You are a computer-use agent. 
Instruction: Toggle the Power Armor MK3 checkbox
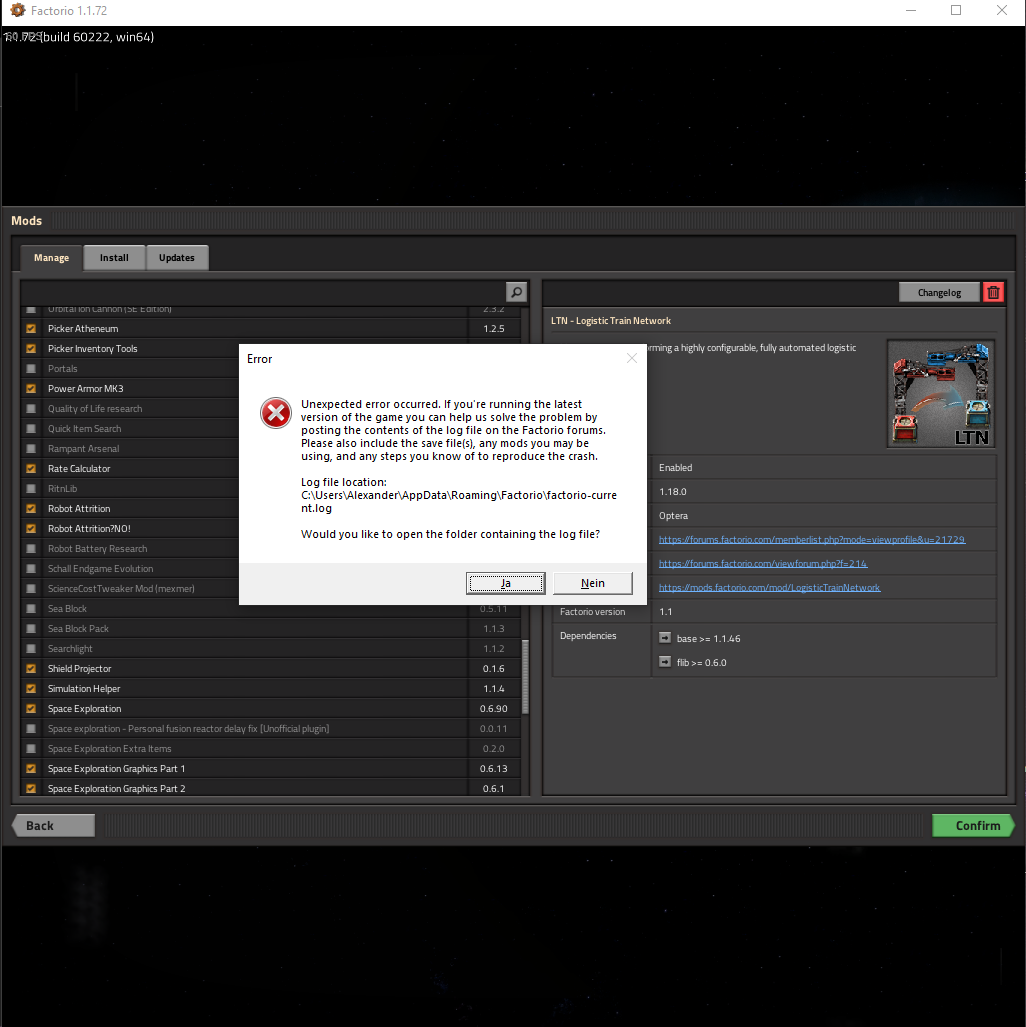pyautogui.click(x=31, y=388)
